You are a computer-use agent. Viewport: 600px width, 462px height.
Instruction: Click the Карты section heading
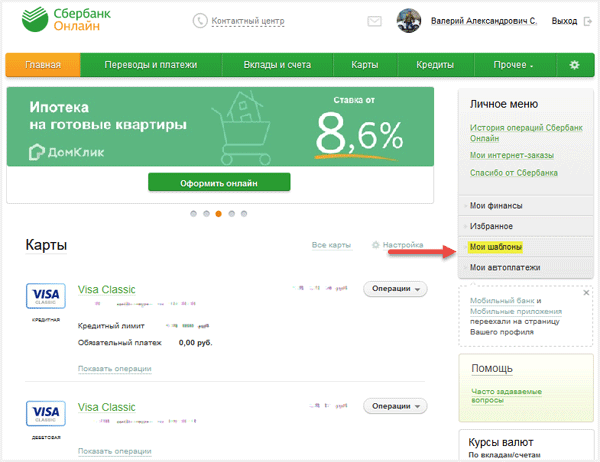pos(46,245)
